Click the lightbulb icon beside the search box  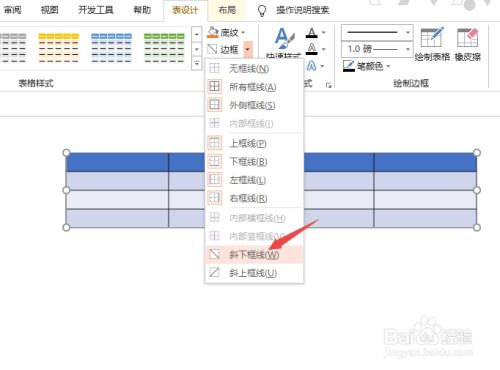(x=262, y=11)
